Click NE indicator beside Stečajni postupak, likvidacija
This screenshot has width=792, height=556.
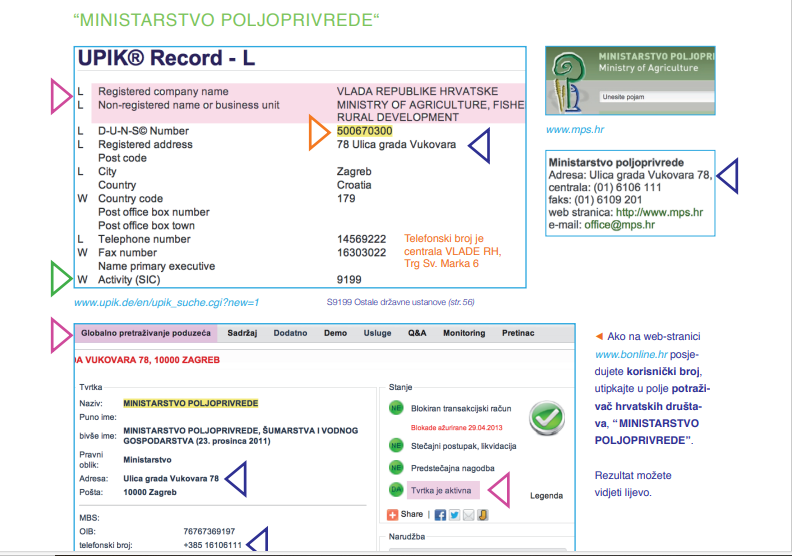click(x=396, y=445)
